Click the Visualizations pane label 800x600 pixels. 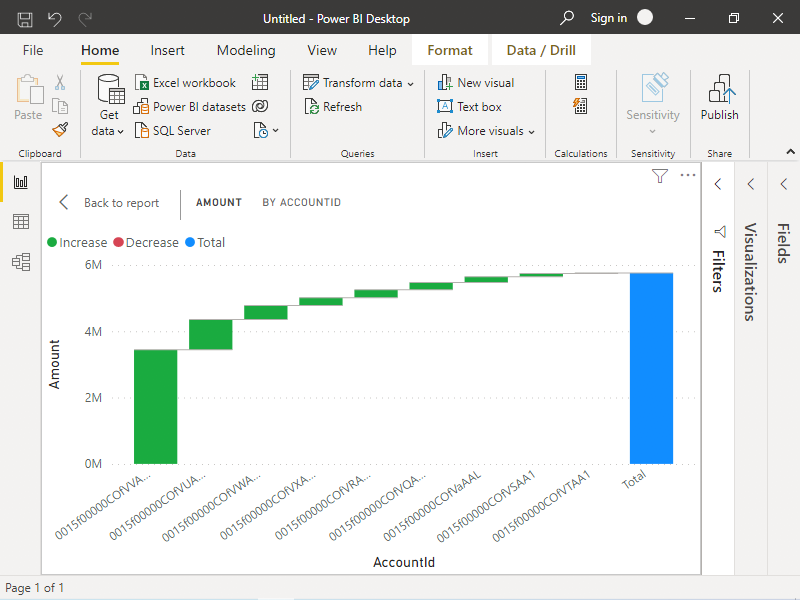pos(749,272)
